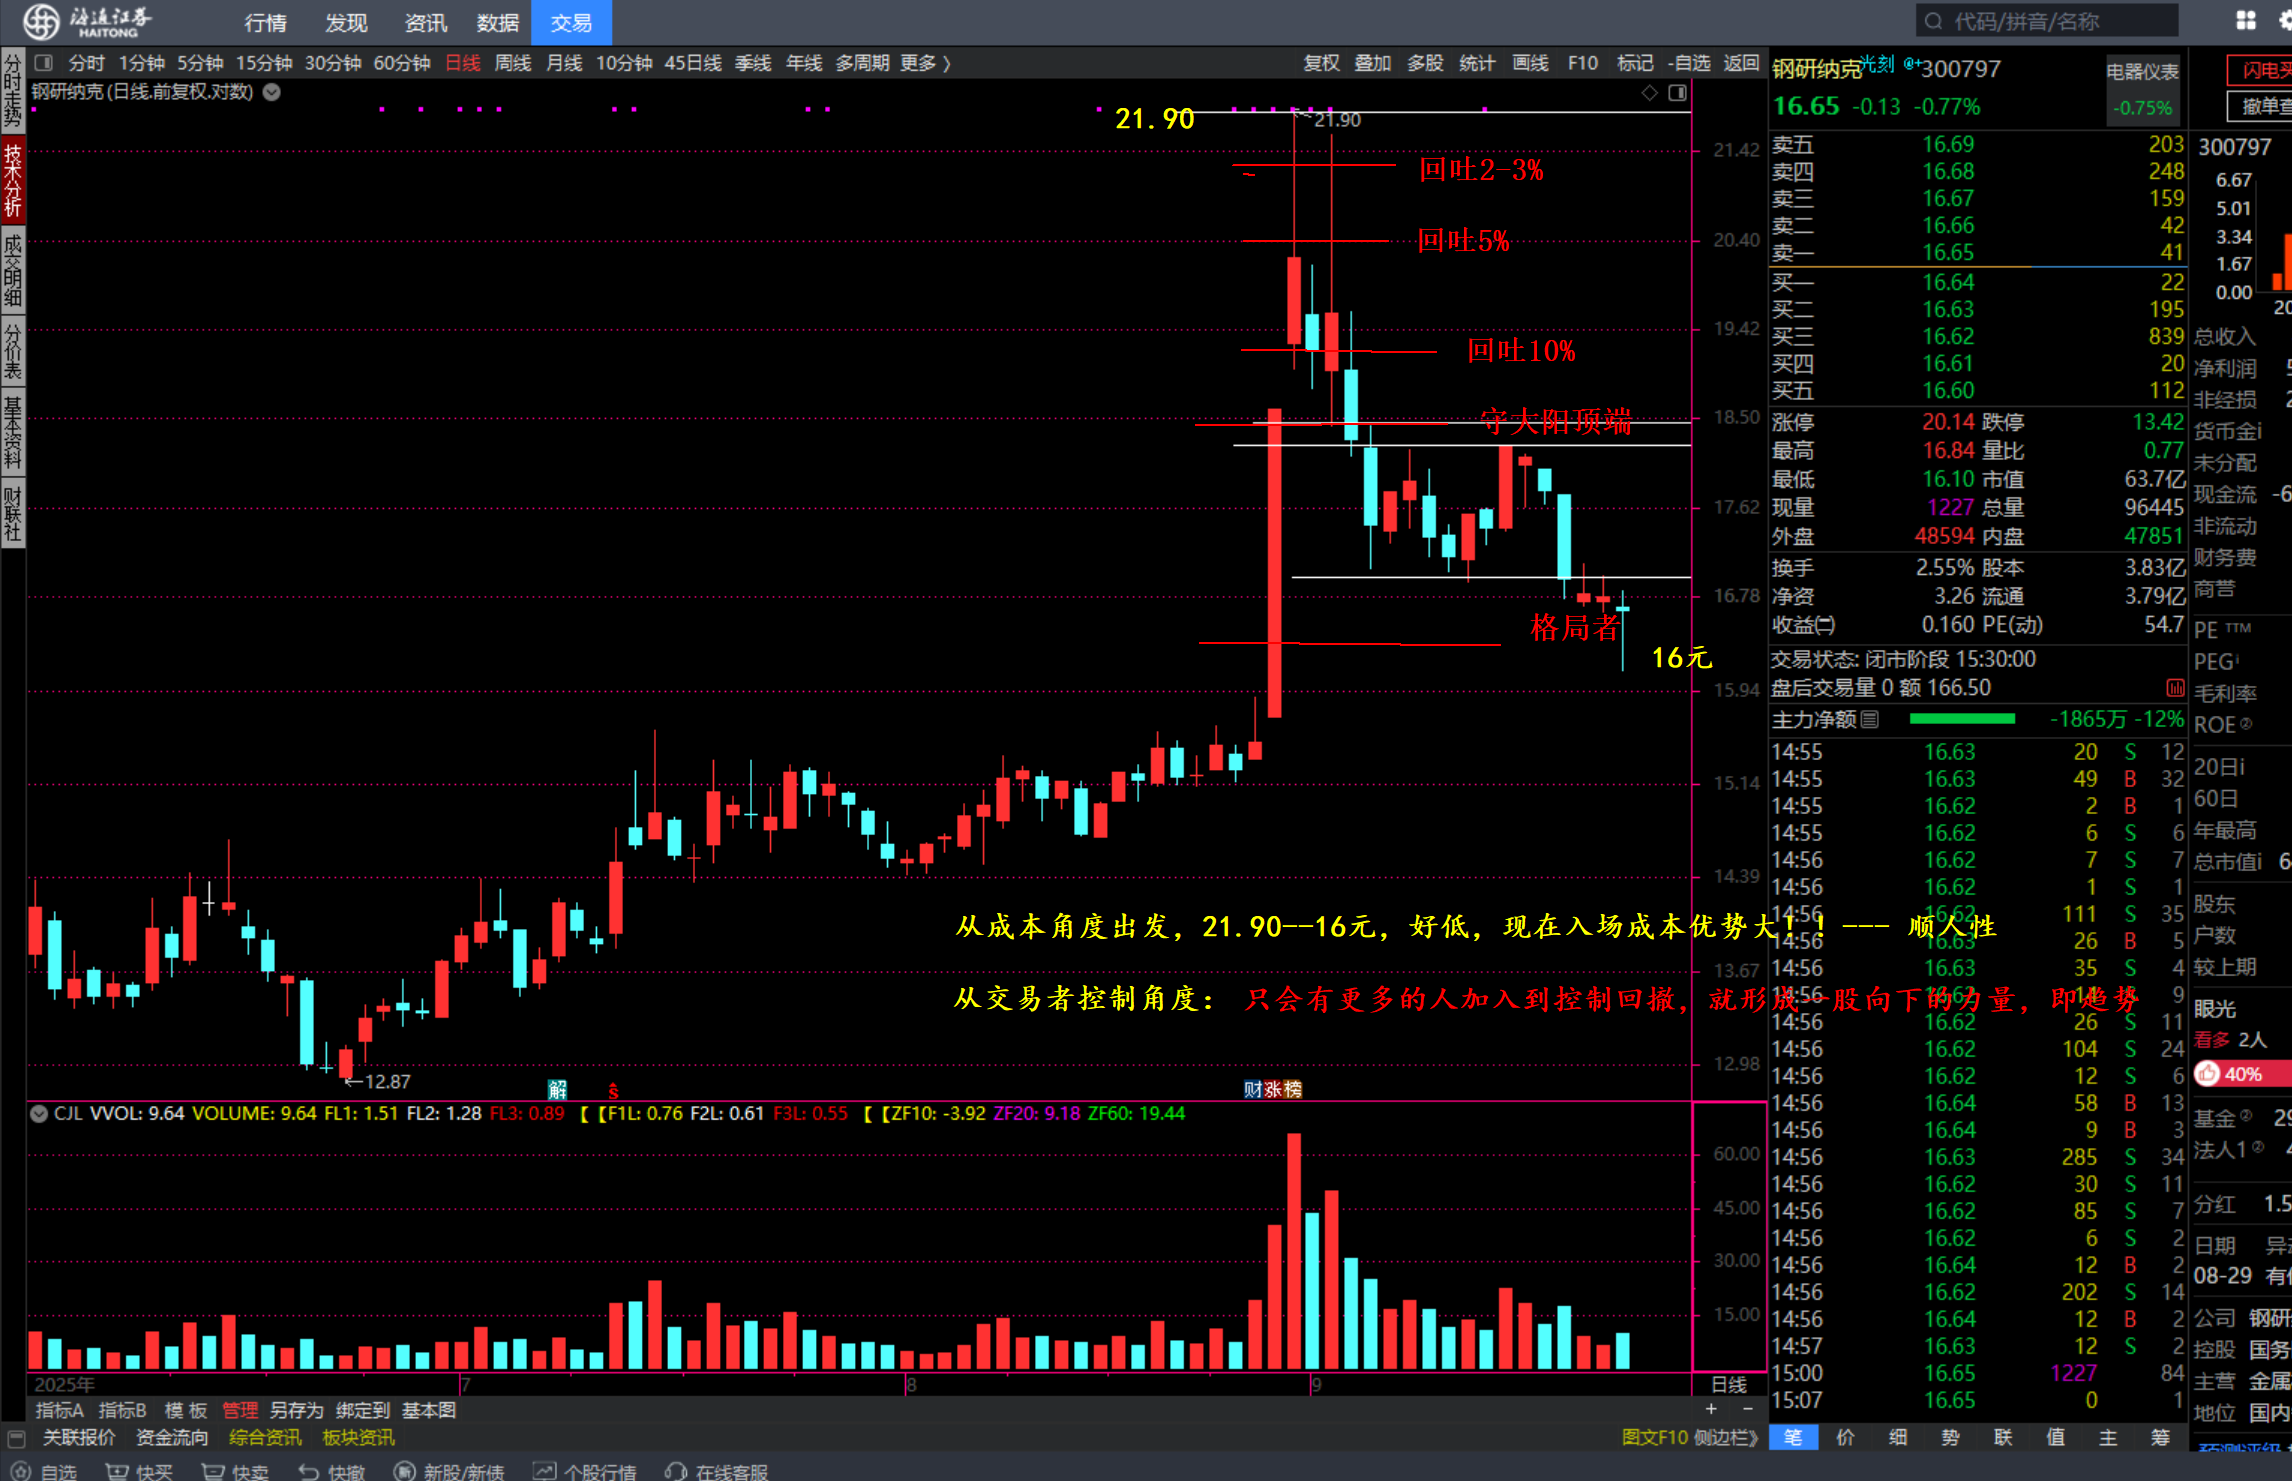2292x1481 pixels.
Task: Click the 快撤 quick cancel arrow icon
Action: (309, 1471)
